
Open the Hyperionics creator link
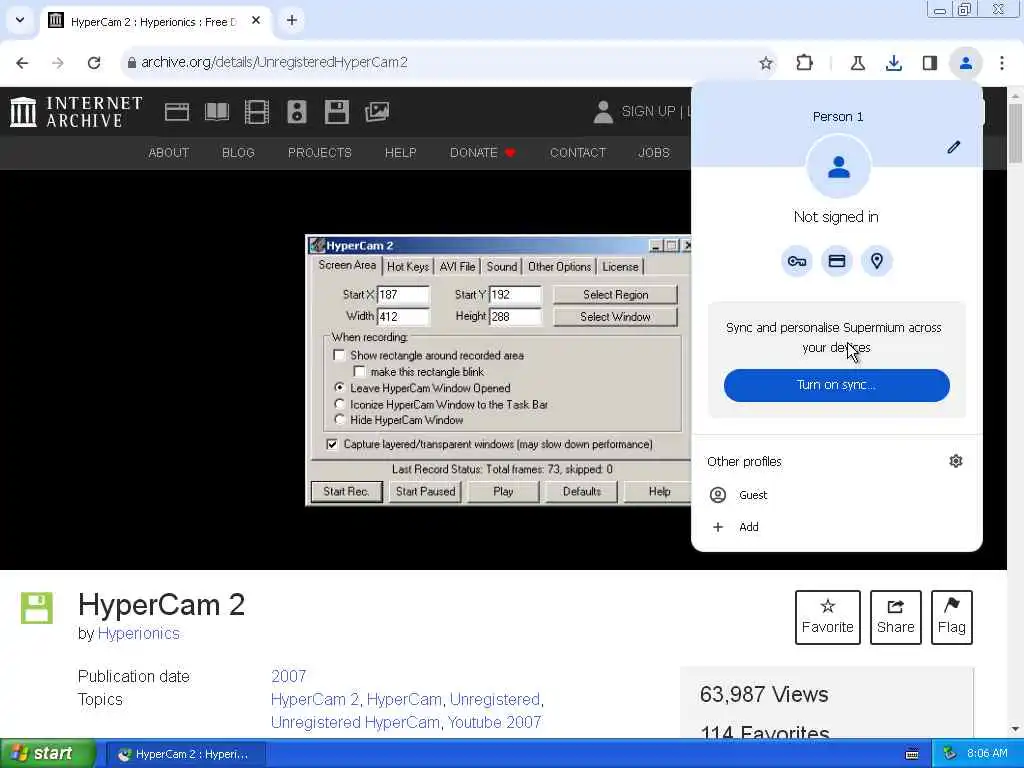click(x=138, y=633)
